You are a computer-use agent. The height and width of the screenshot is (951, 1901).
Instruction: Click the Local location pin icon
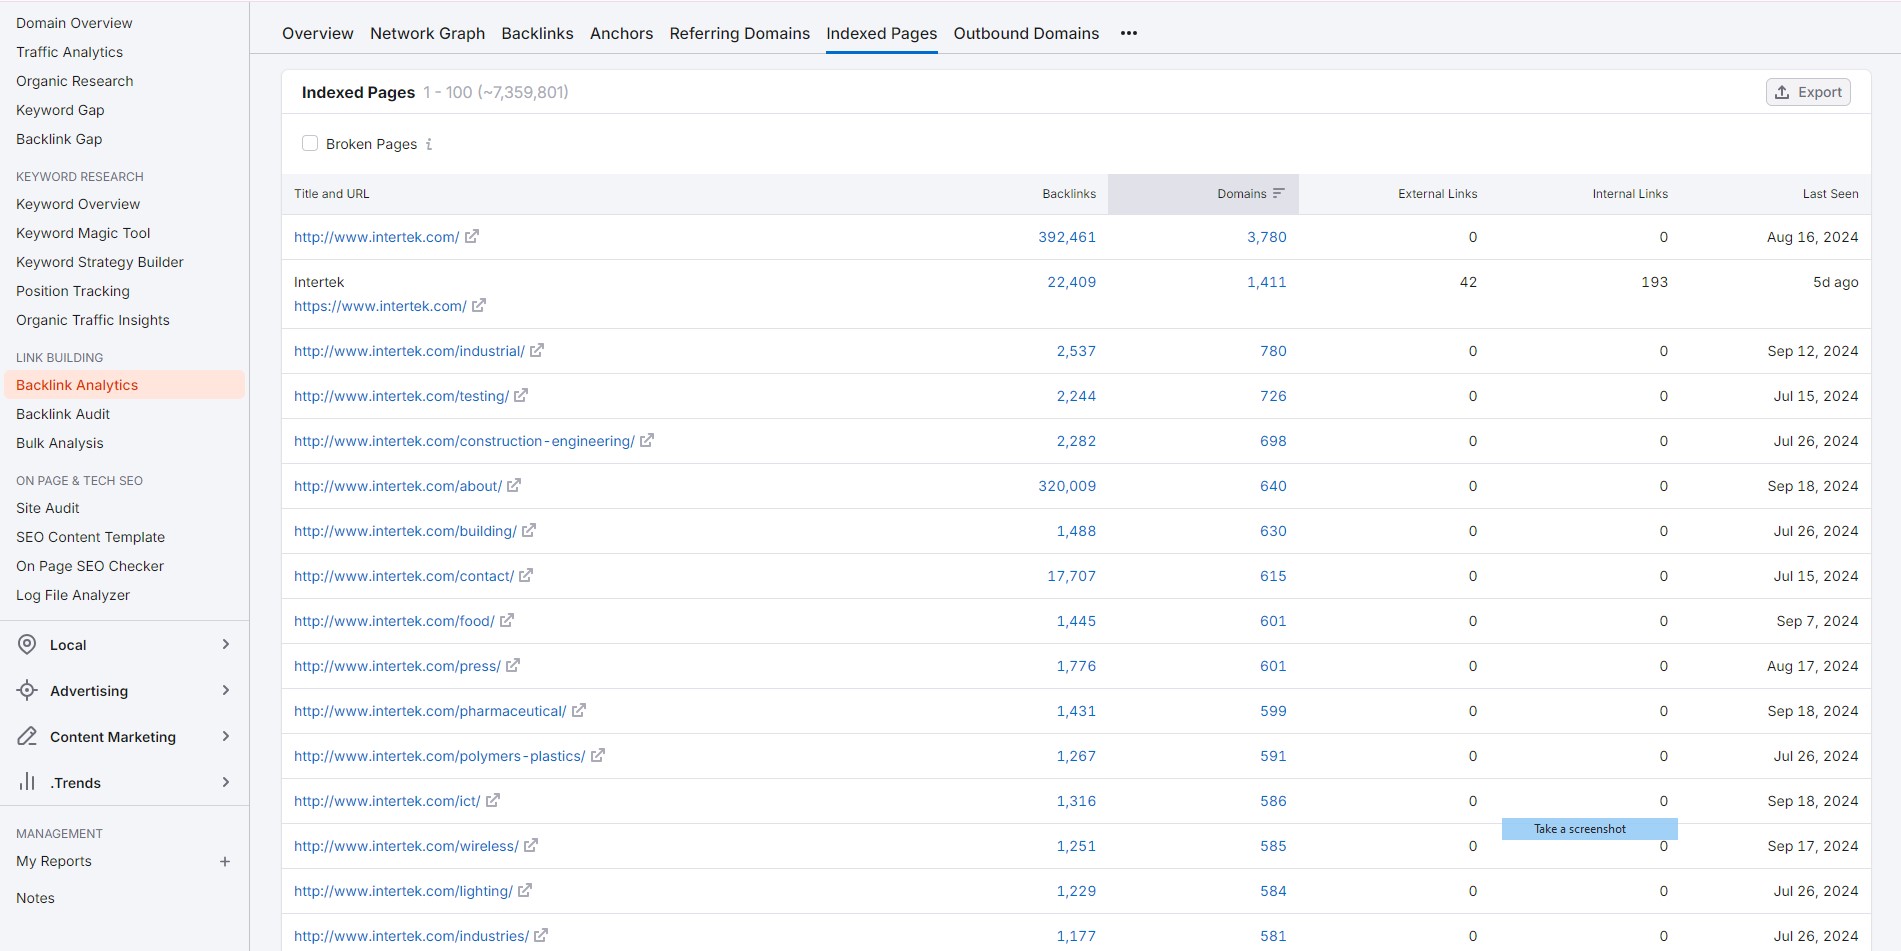point(28,645)
